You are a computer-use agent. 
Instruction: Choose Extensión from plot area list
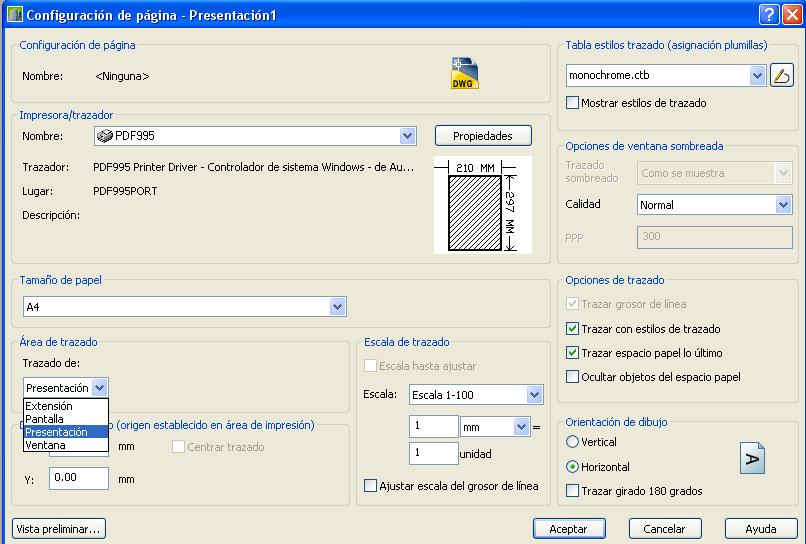click(50, 406)
